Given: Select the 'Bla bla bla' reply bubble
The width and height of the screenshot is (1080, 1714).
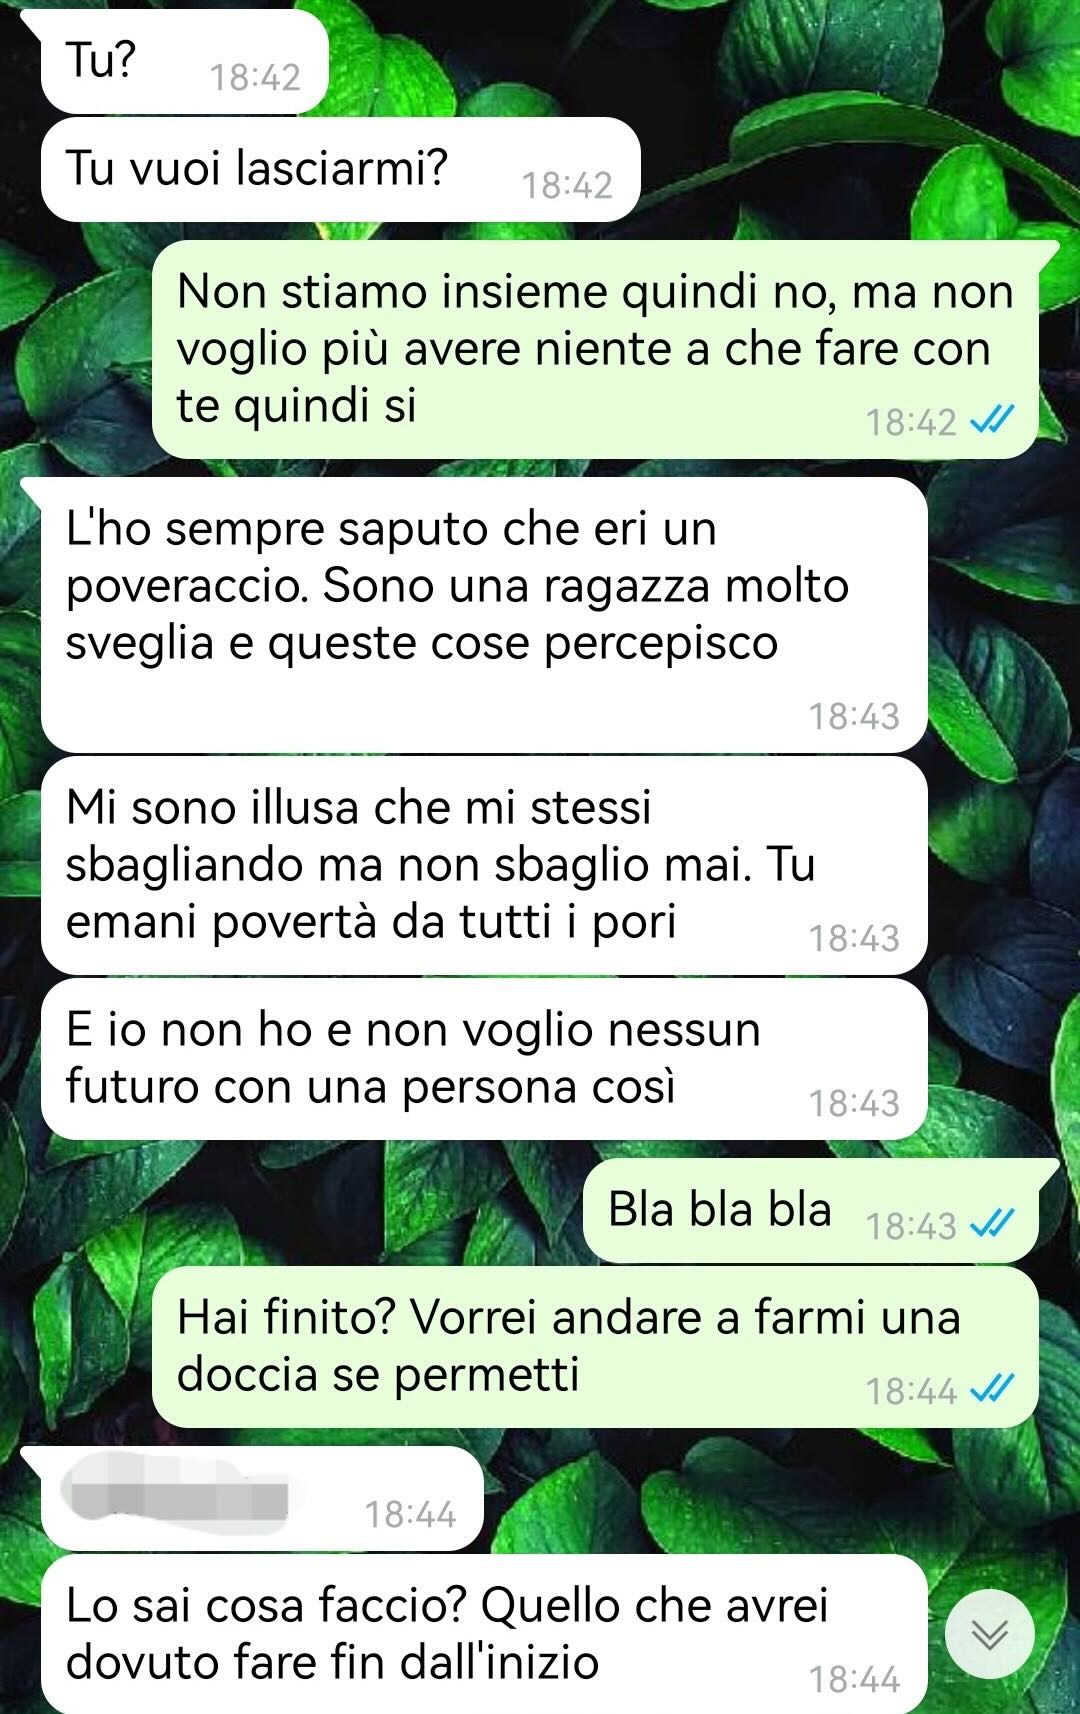Looking at the screenshot, I should tap(811, 1211).
